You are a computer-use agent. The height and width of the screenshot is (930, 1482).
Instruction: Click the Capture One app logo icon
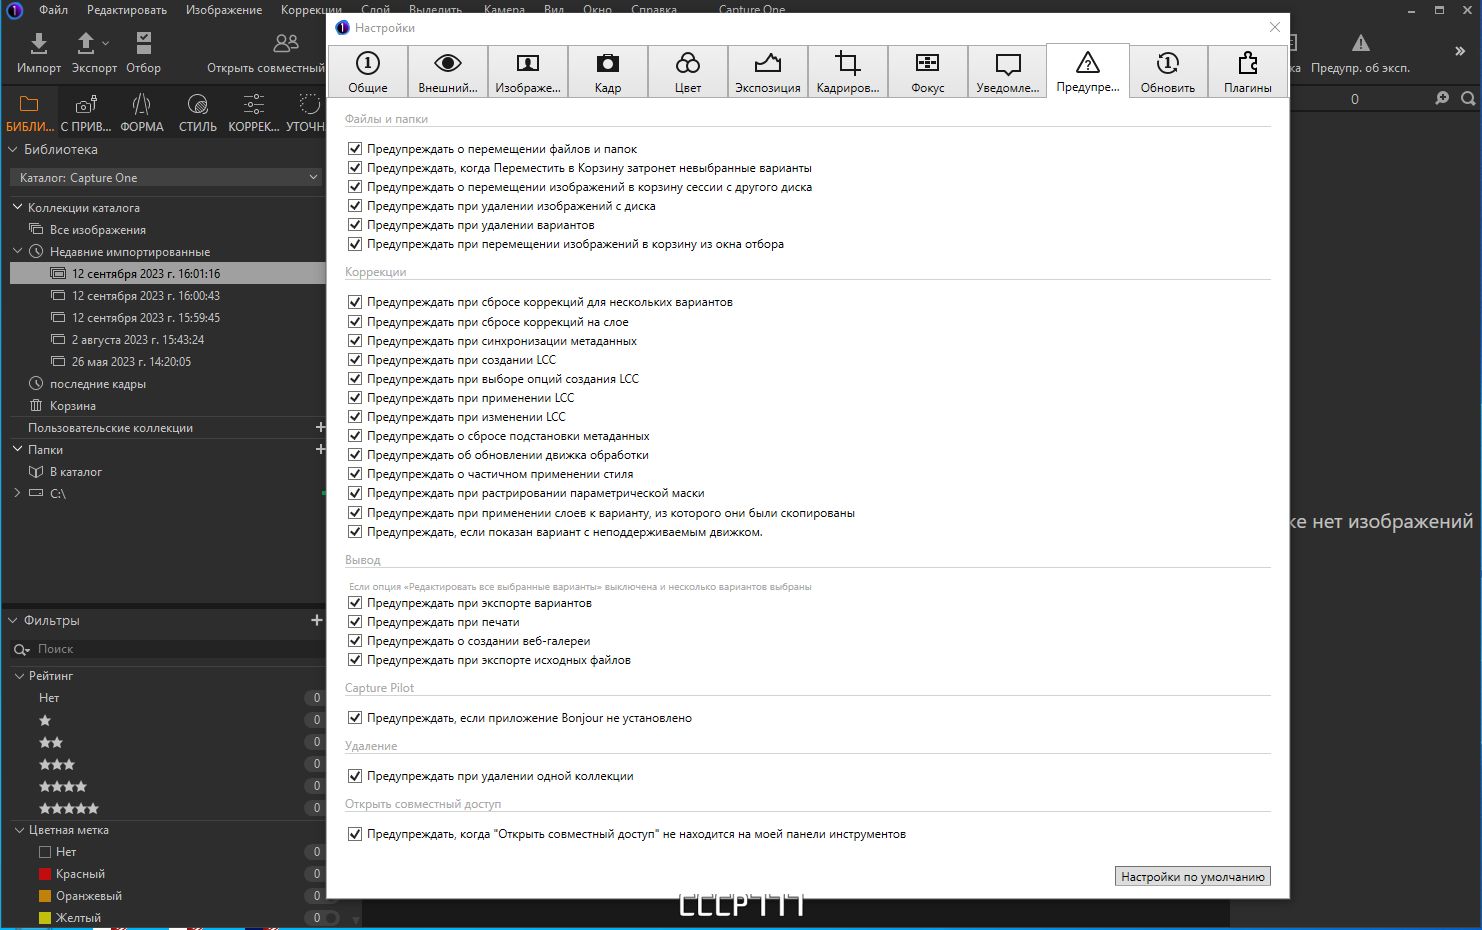14,10
